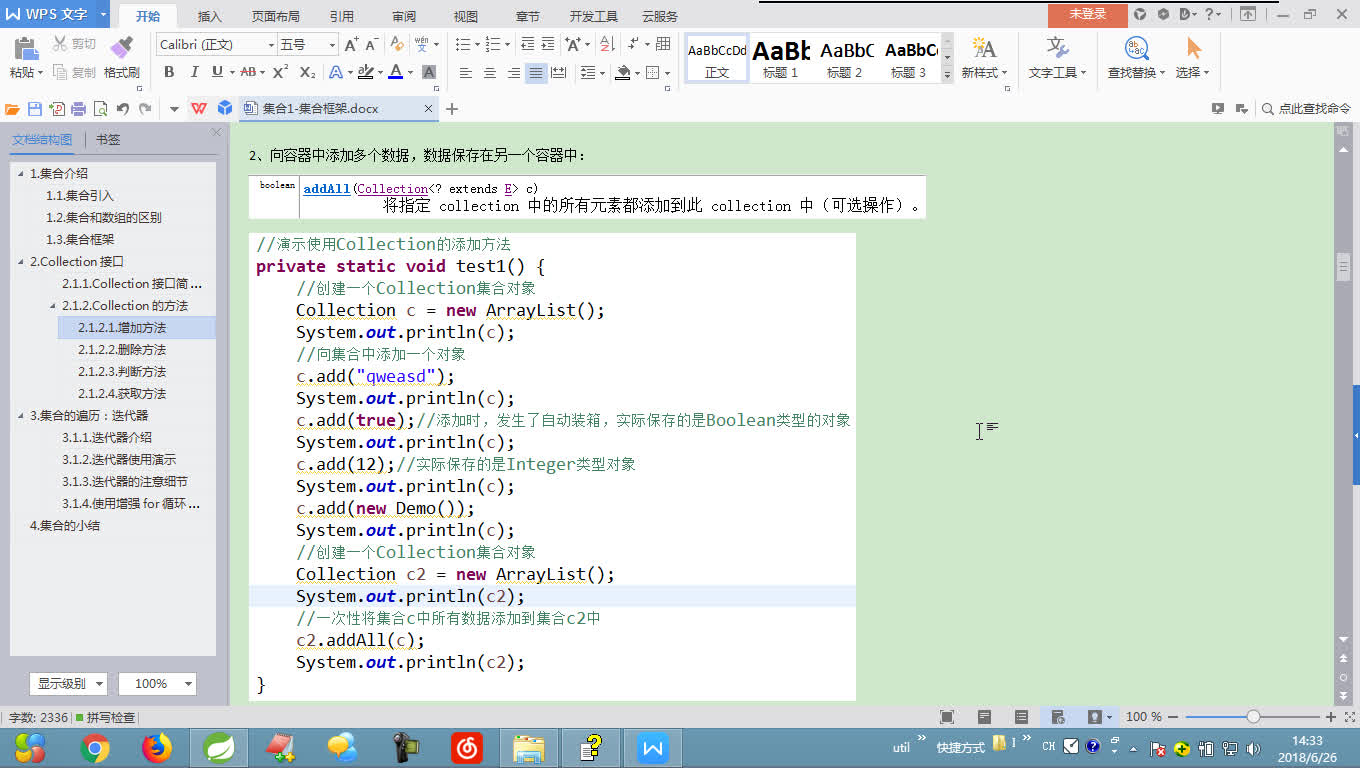
Task: Click the addAll method hyperlink
Action: point(327,188)
